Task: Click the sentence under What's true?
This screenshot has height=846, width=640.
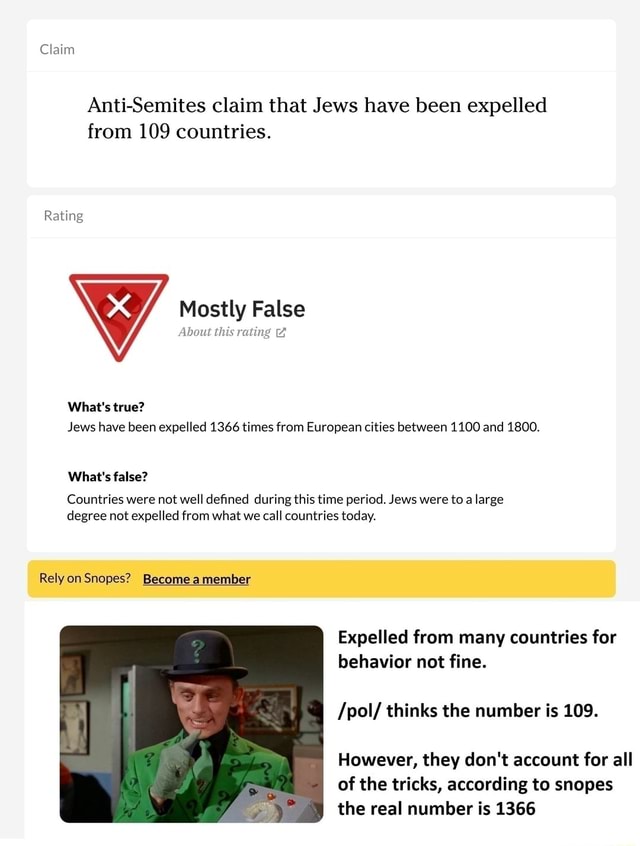Action: (x=303, y=427)
